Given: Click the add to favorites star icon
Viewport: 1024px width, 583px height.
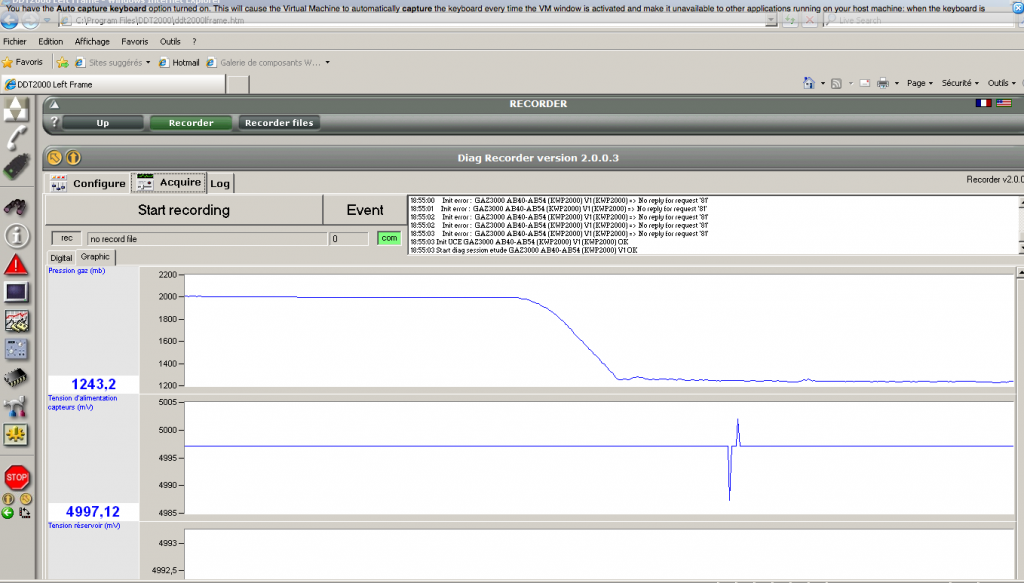Looking at the screenshot, I should (63, 63).
